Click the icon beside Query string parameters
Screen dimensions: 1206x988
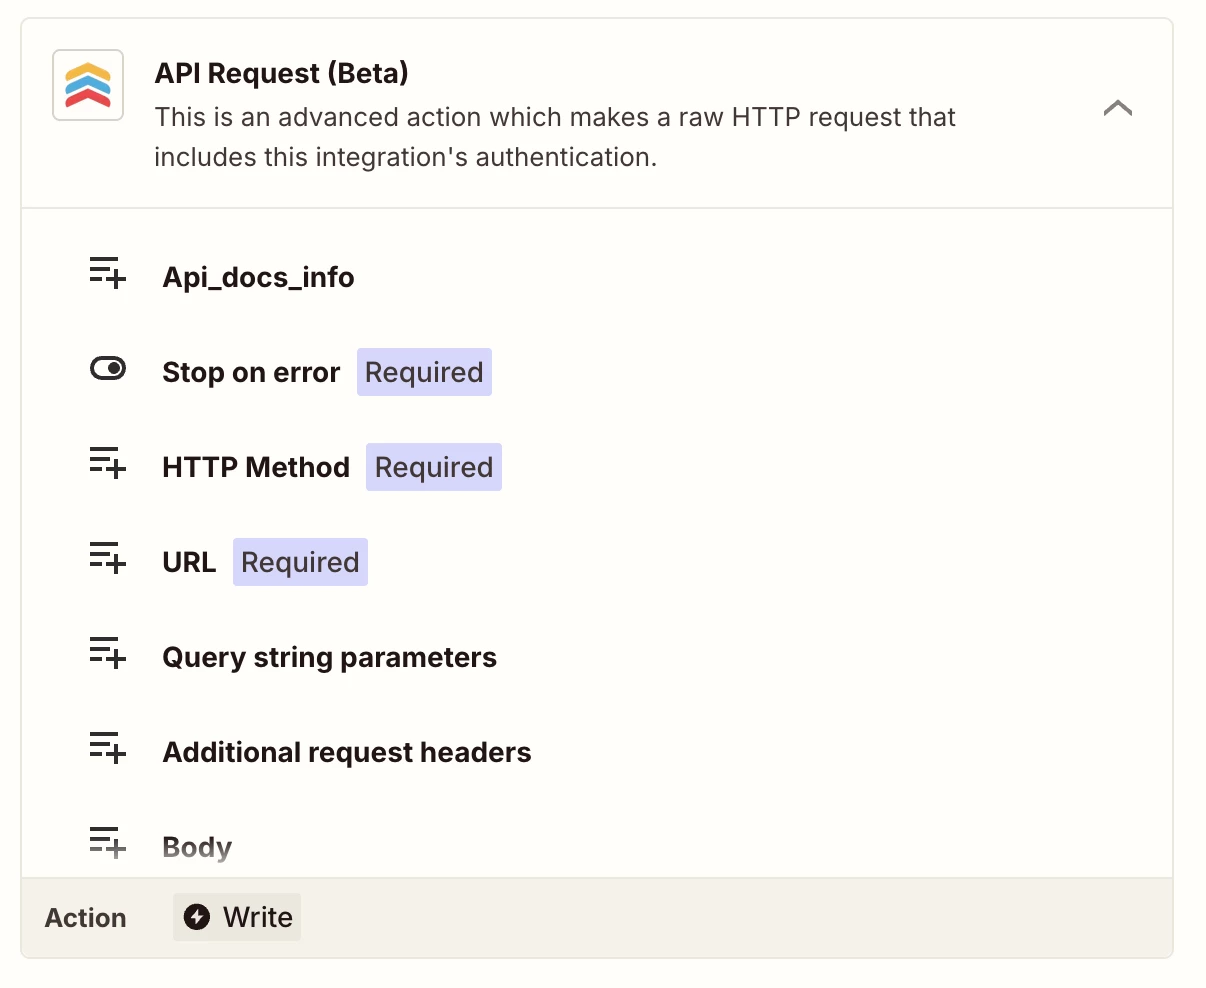click(108, 653)
